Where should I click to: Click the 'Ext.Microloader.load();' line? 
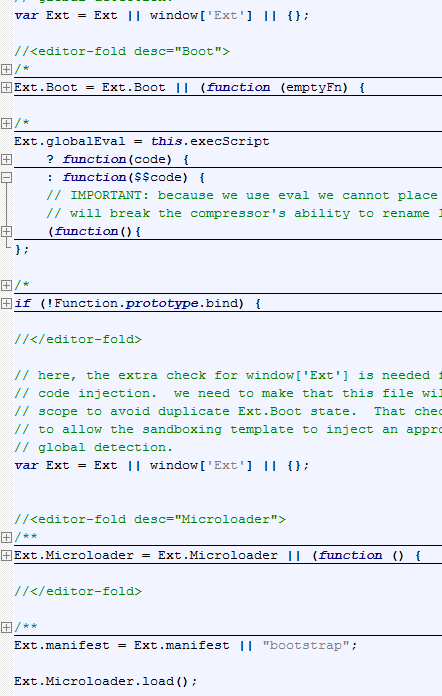coord(106,681)
